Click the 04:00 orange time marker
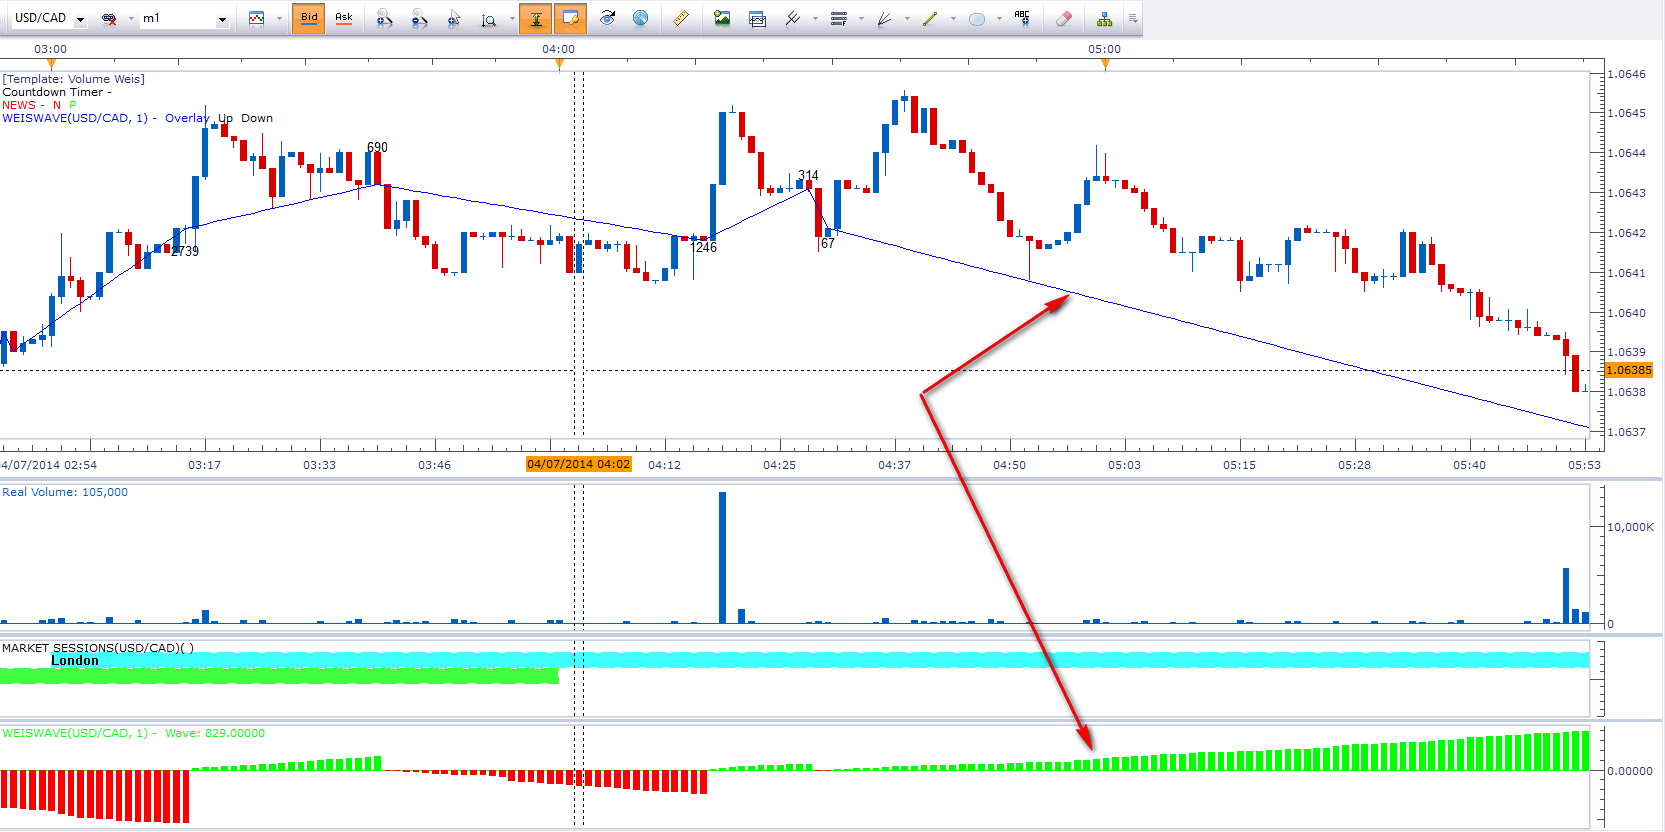This screenshot has height=832, width=1665. click(x=559, y=64)
